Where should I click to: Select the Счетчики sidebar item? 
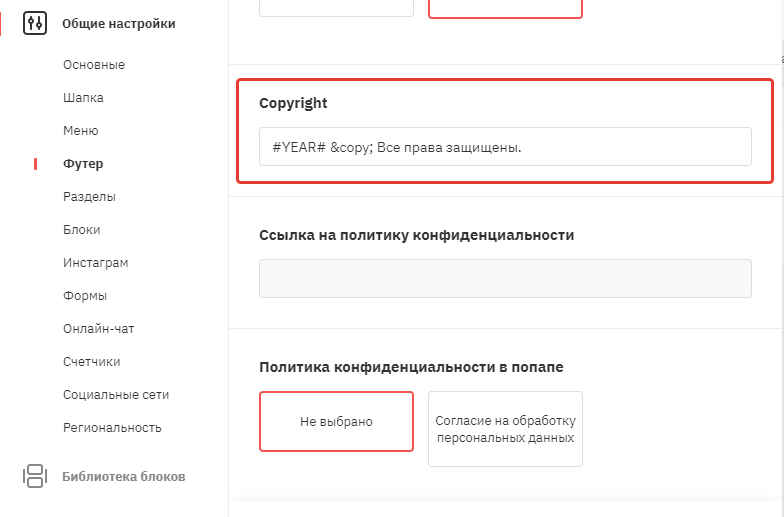[92, 362]
